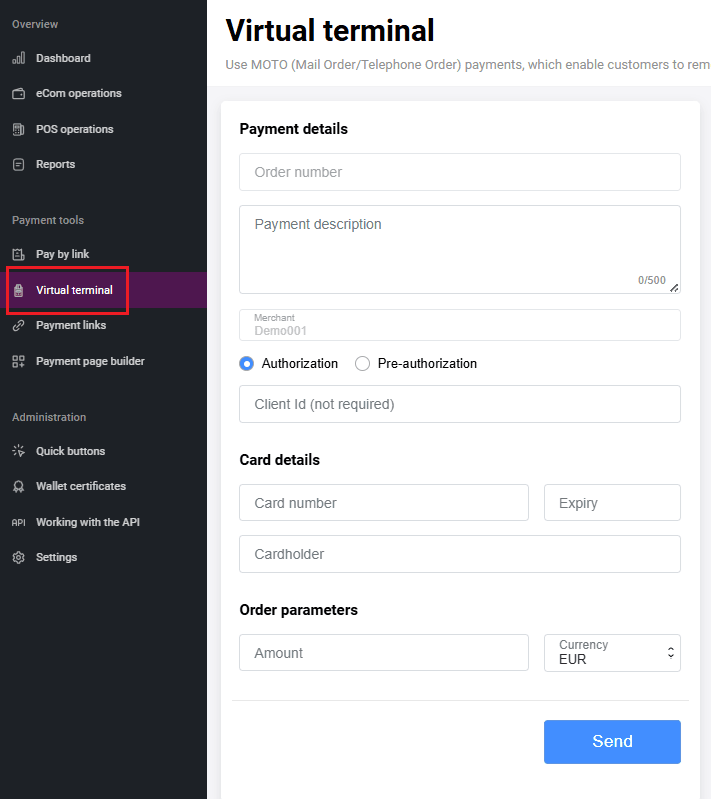Click the Settings gear icon
Screen dimensions: 711x799
pos(18,557)
